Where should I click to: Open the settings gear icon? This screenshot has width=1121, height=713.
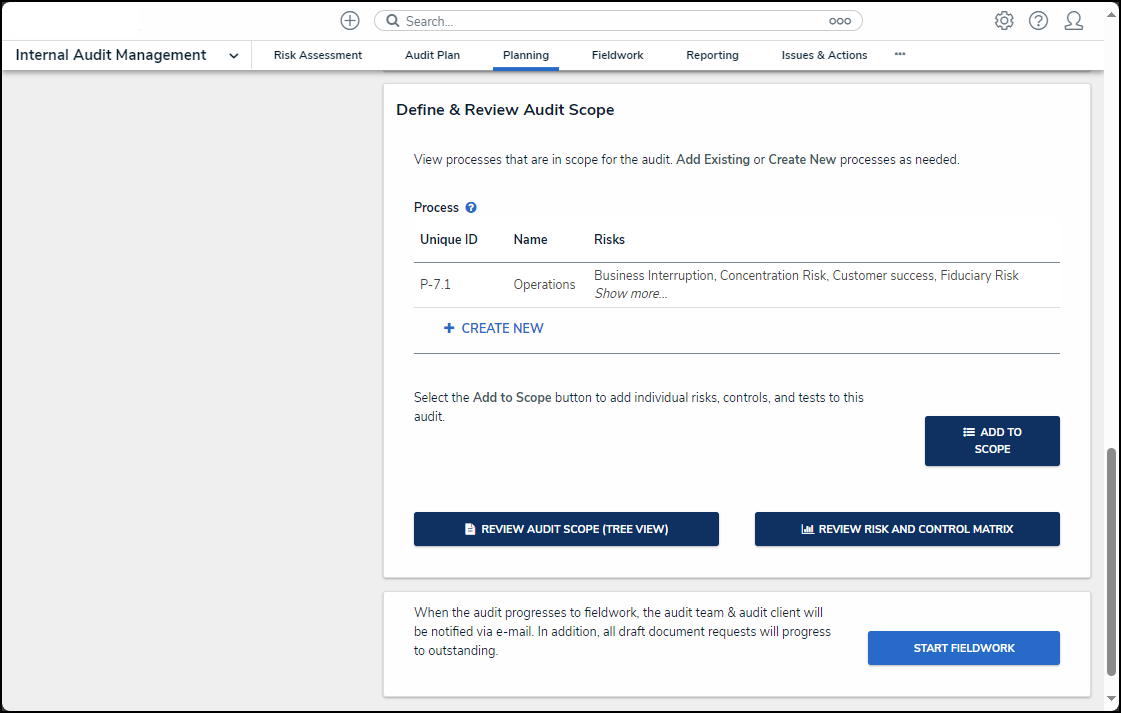click(1004, 21)
